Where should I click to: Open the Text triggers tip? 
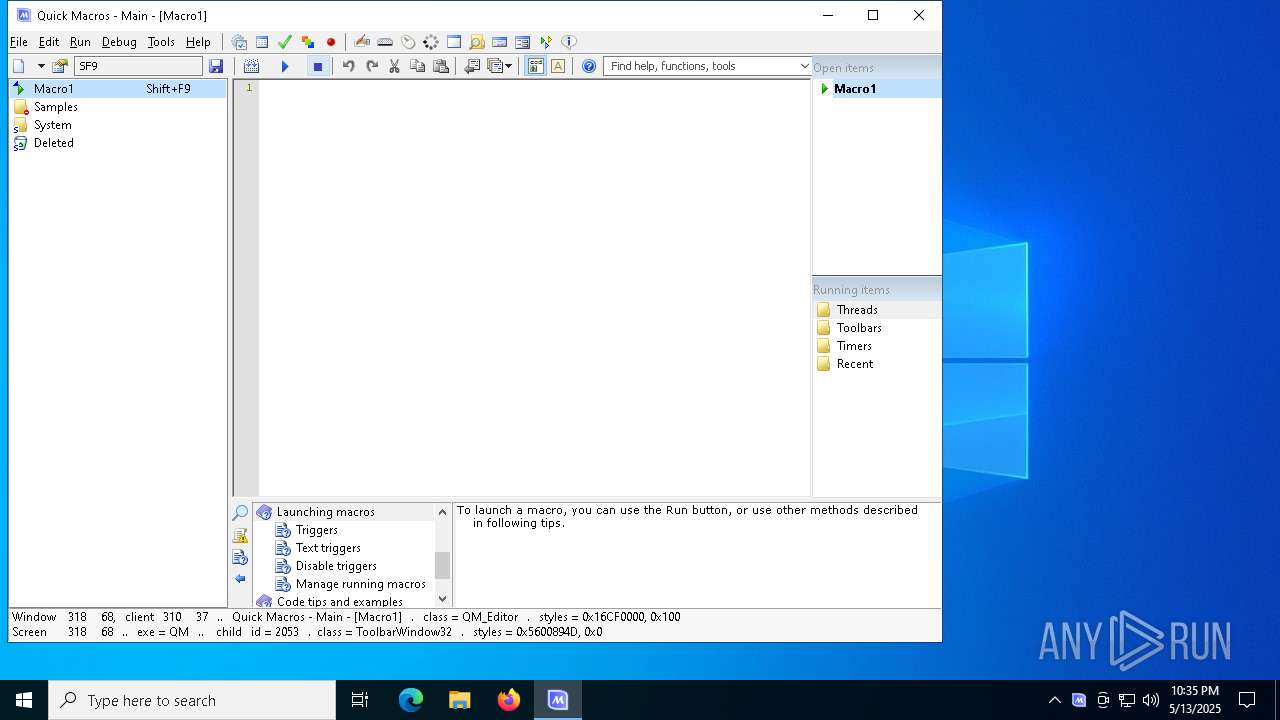pos(328,548)
